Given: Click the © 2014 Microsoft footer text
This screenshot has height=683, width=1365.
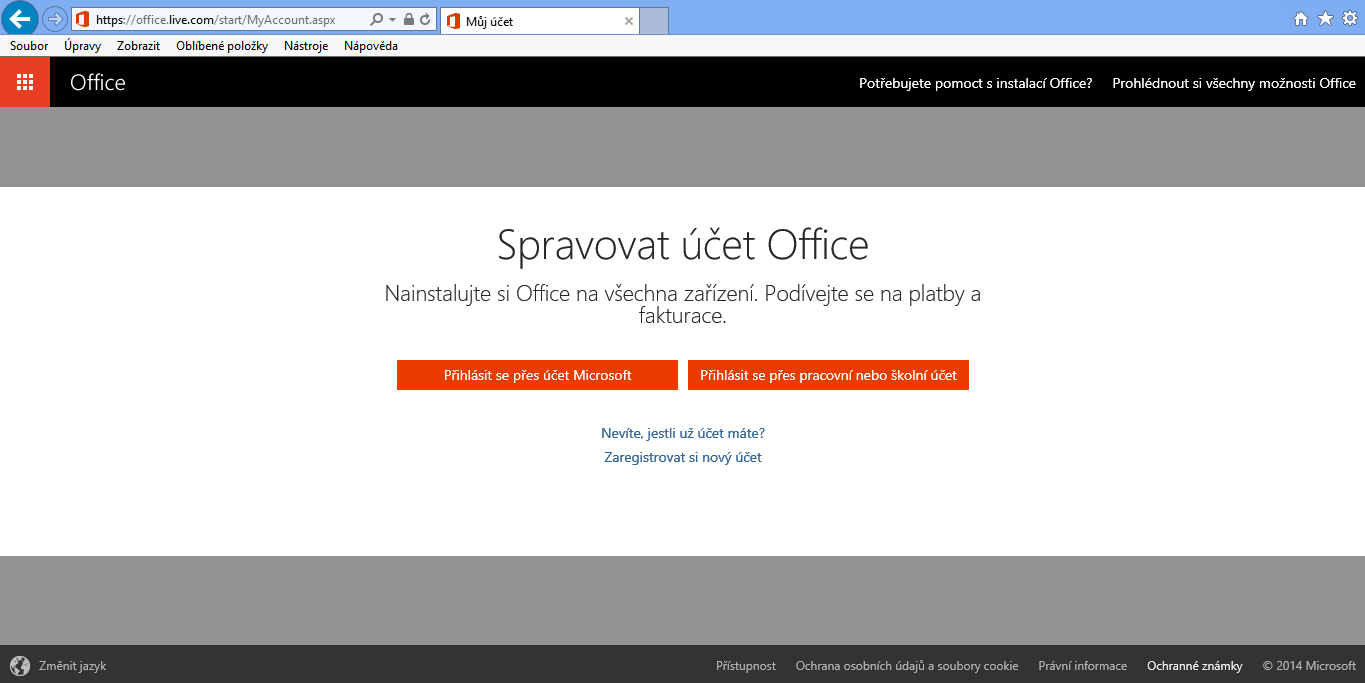Looking at the screenshot, I should [x=1309, y=666].
